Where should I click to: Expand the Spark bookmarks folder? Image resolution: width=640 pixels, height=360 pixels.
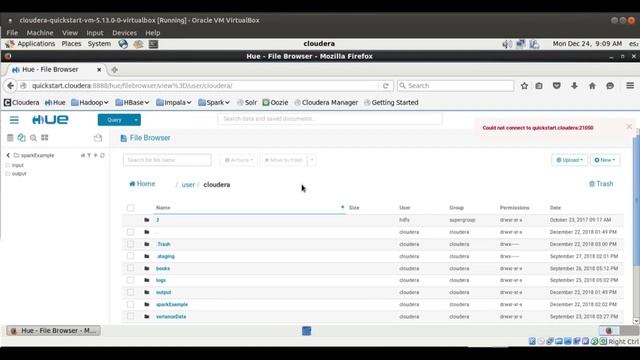tap(214, 102)
